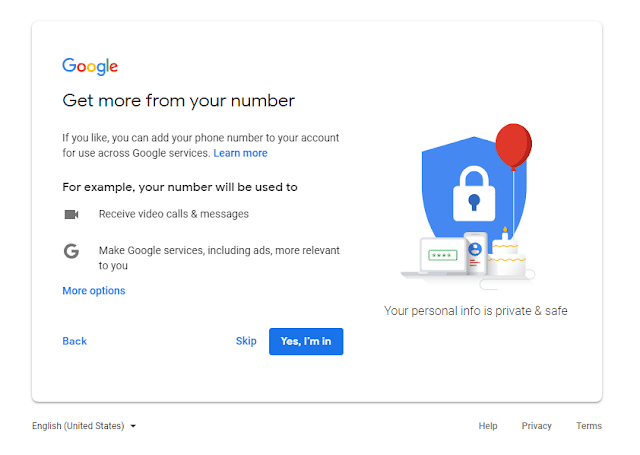Click 'Your personal info is private & safe' caption
The width and height of the screenshot is (640, 455).
(476, 311)
